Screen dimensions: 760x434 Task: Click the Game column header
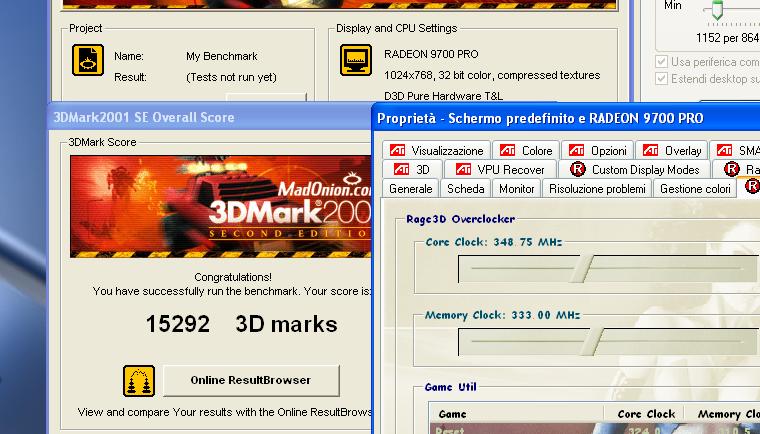(x=517, y=414)
